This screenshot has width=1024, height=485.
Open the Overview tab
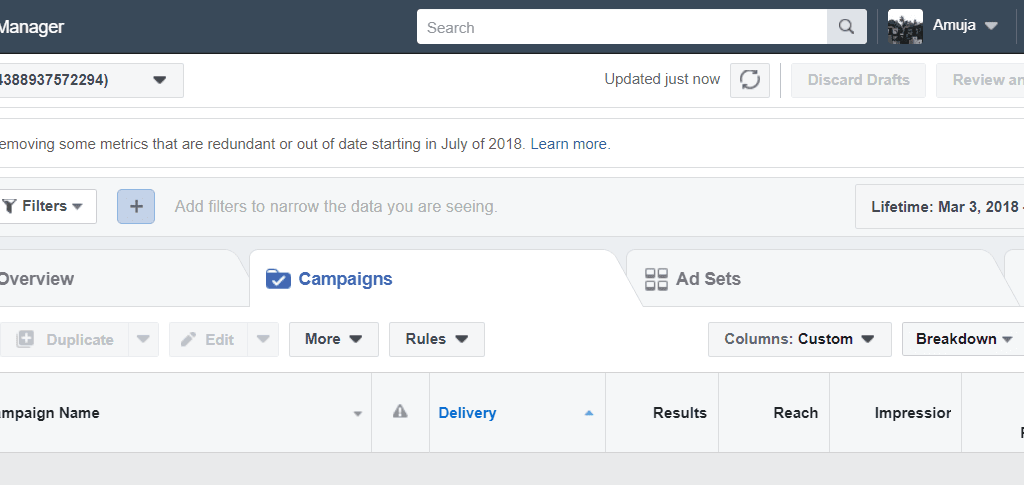pos(37,279)
